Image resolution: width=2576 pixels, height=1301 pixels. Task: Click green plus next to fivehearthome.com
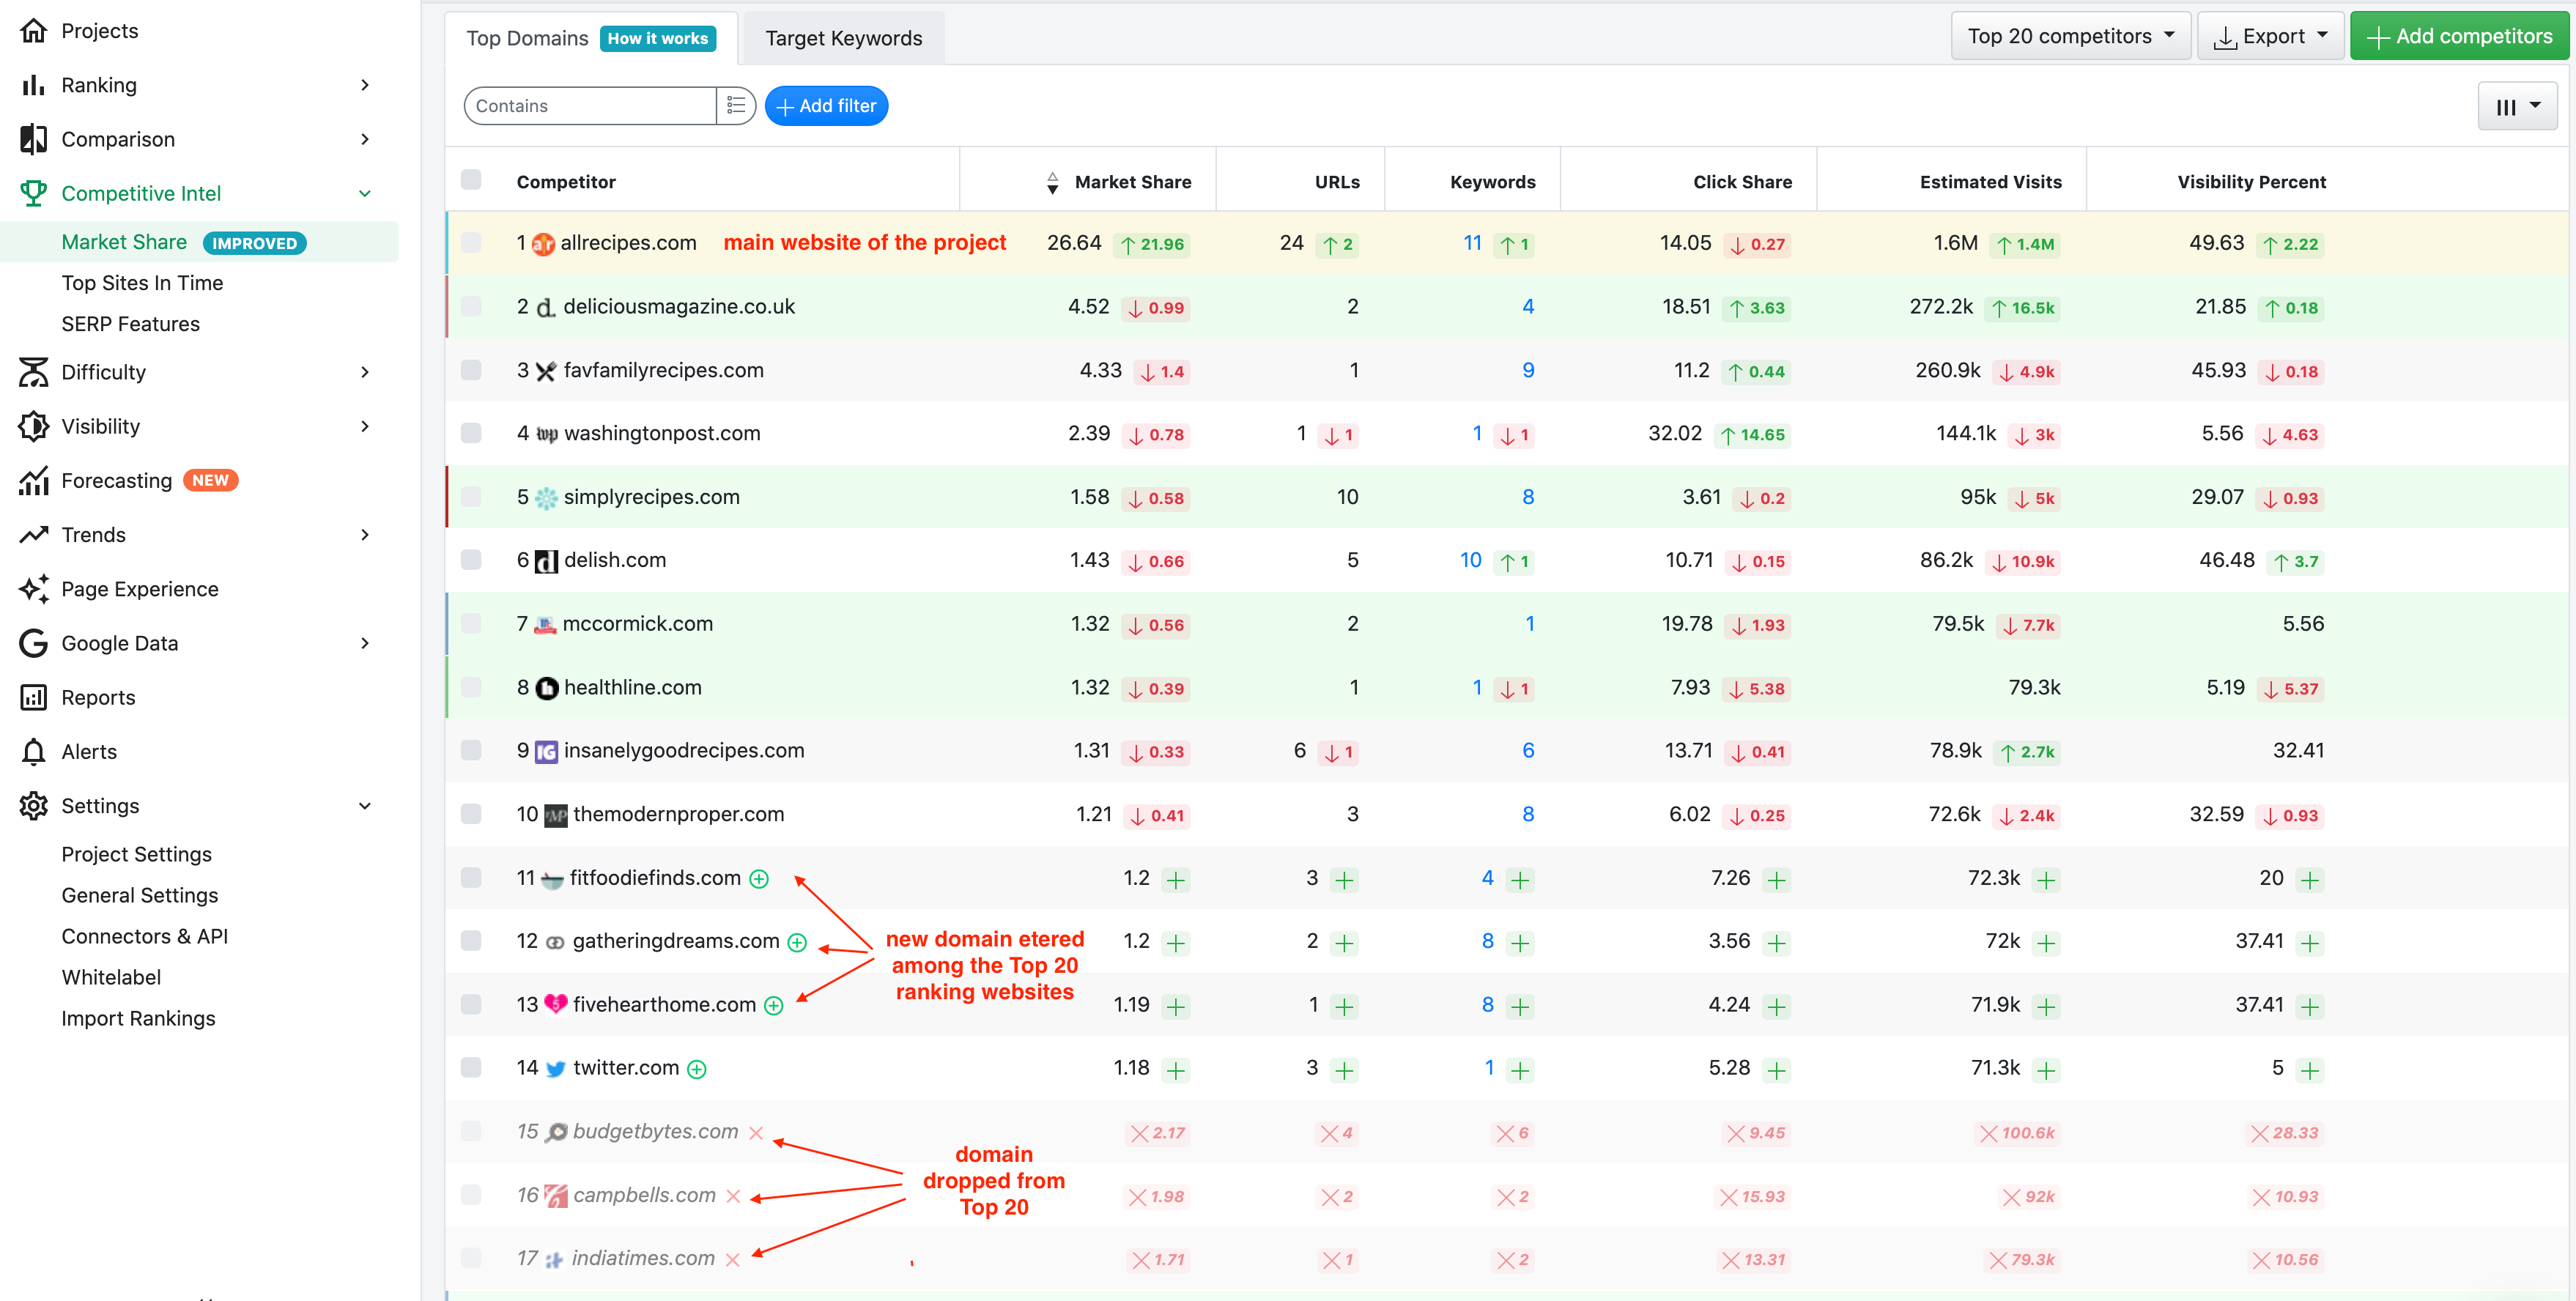[774, 1006]
